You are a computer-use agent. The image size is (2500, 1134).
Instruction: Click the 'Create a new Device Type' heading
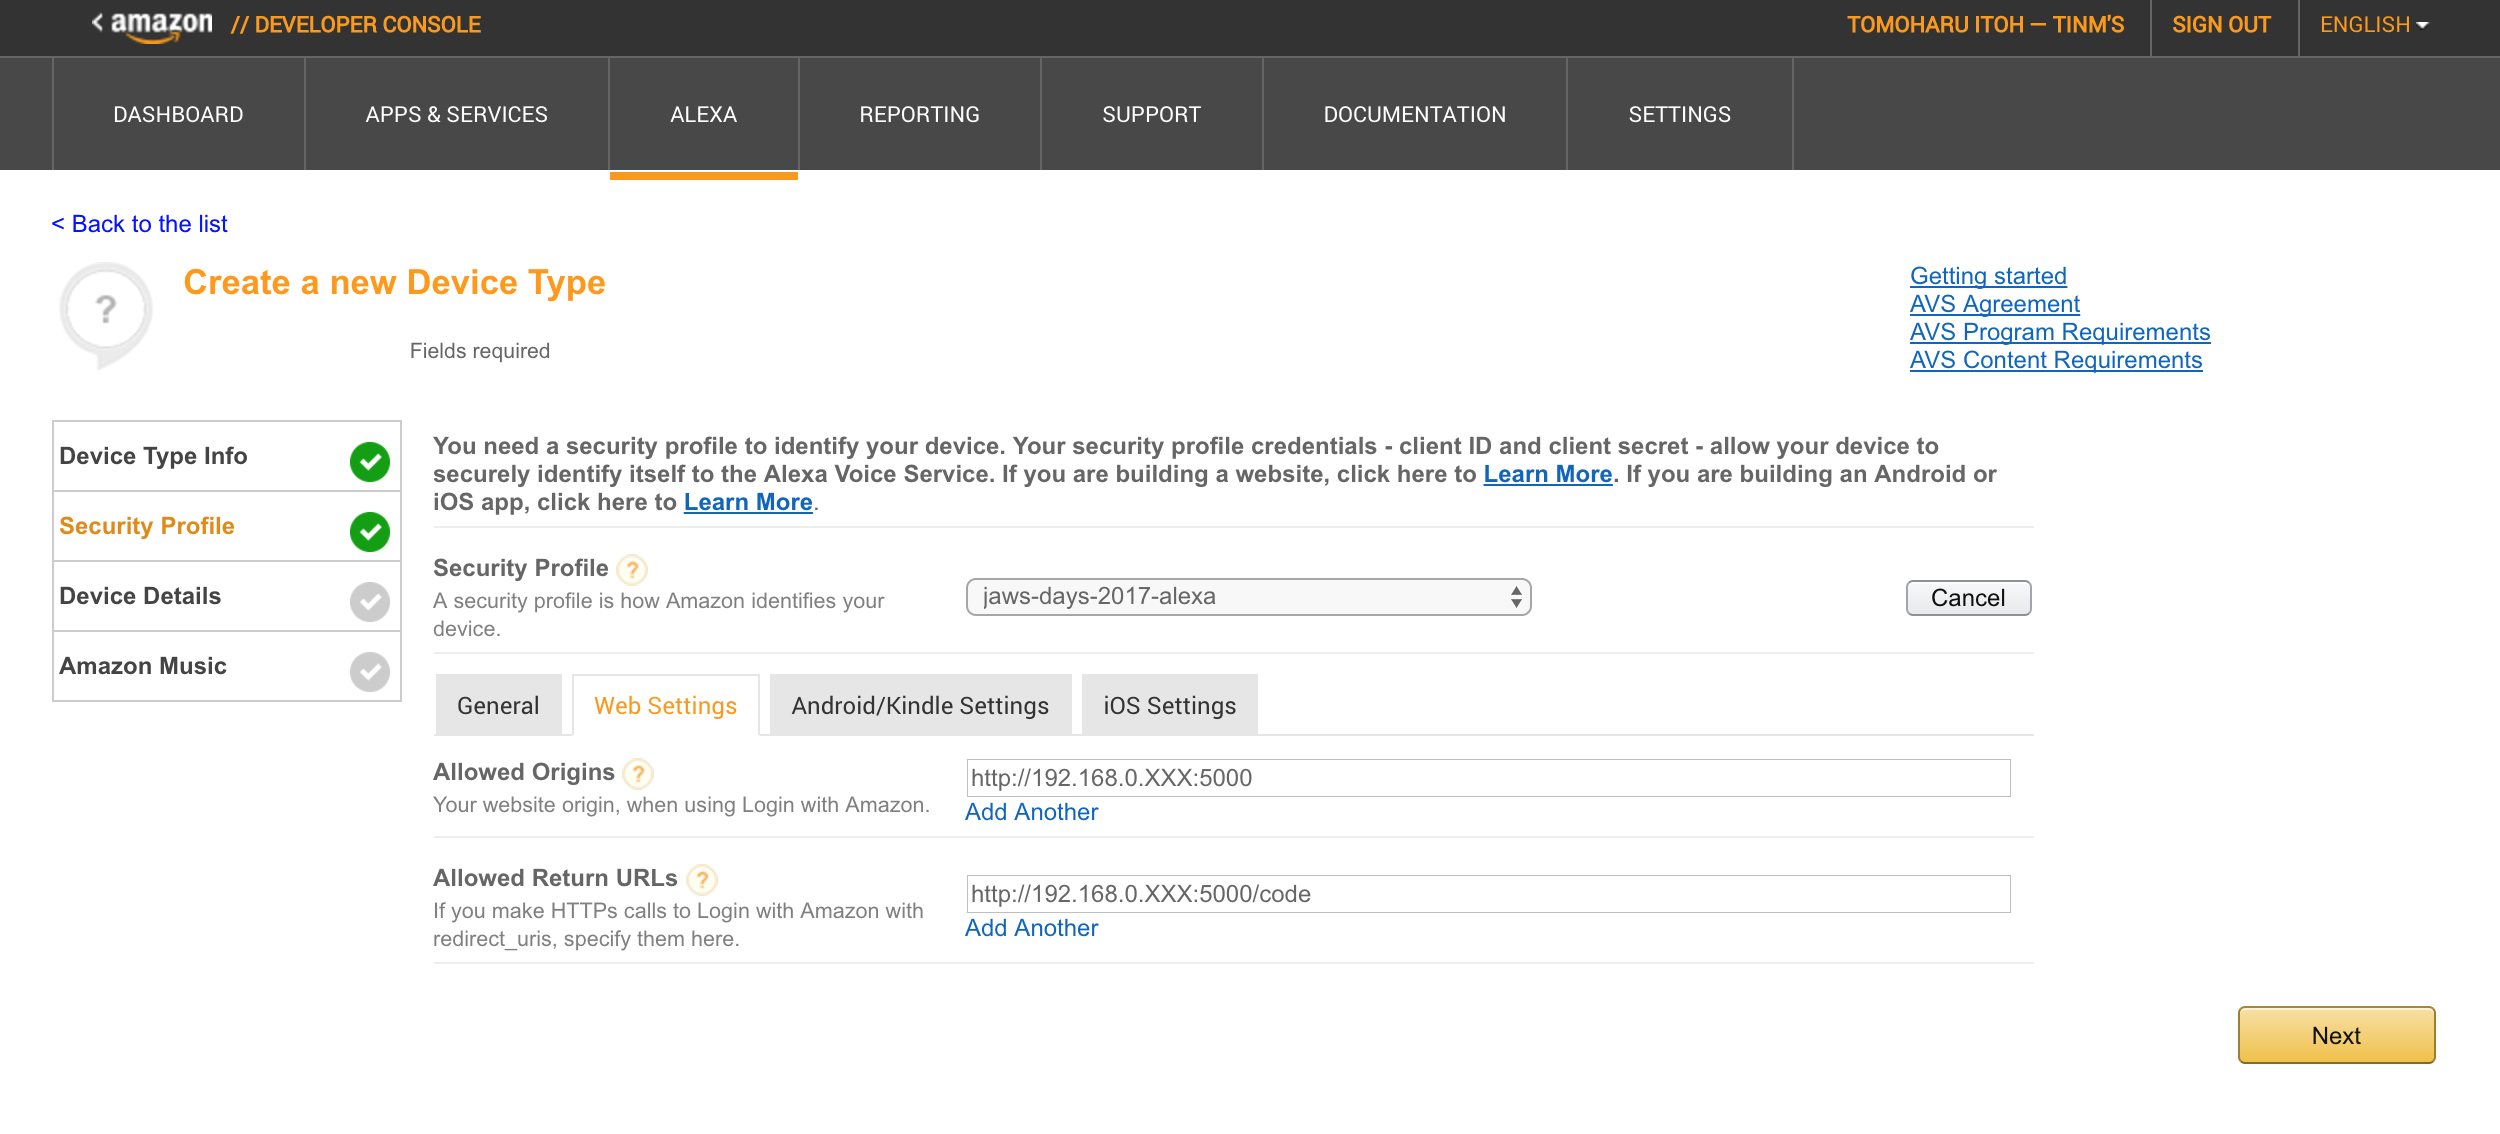click(x=394, y=283)
